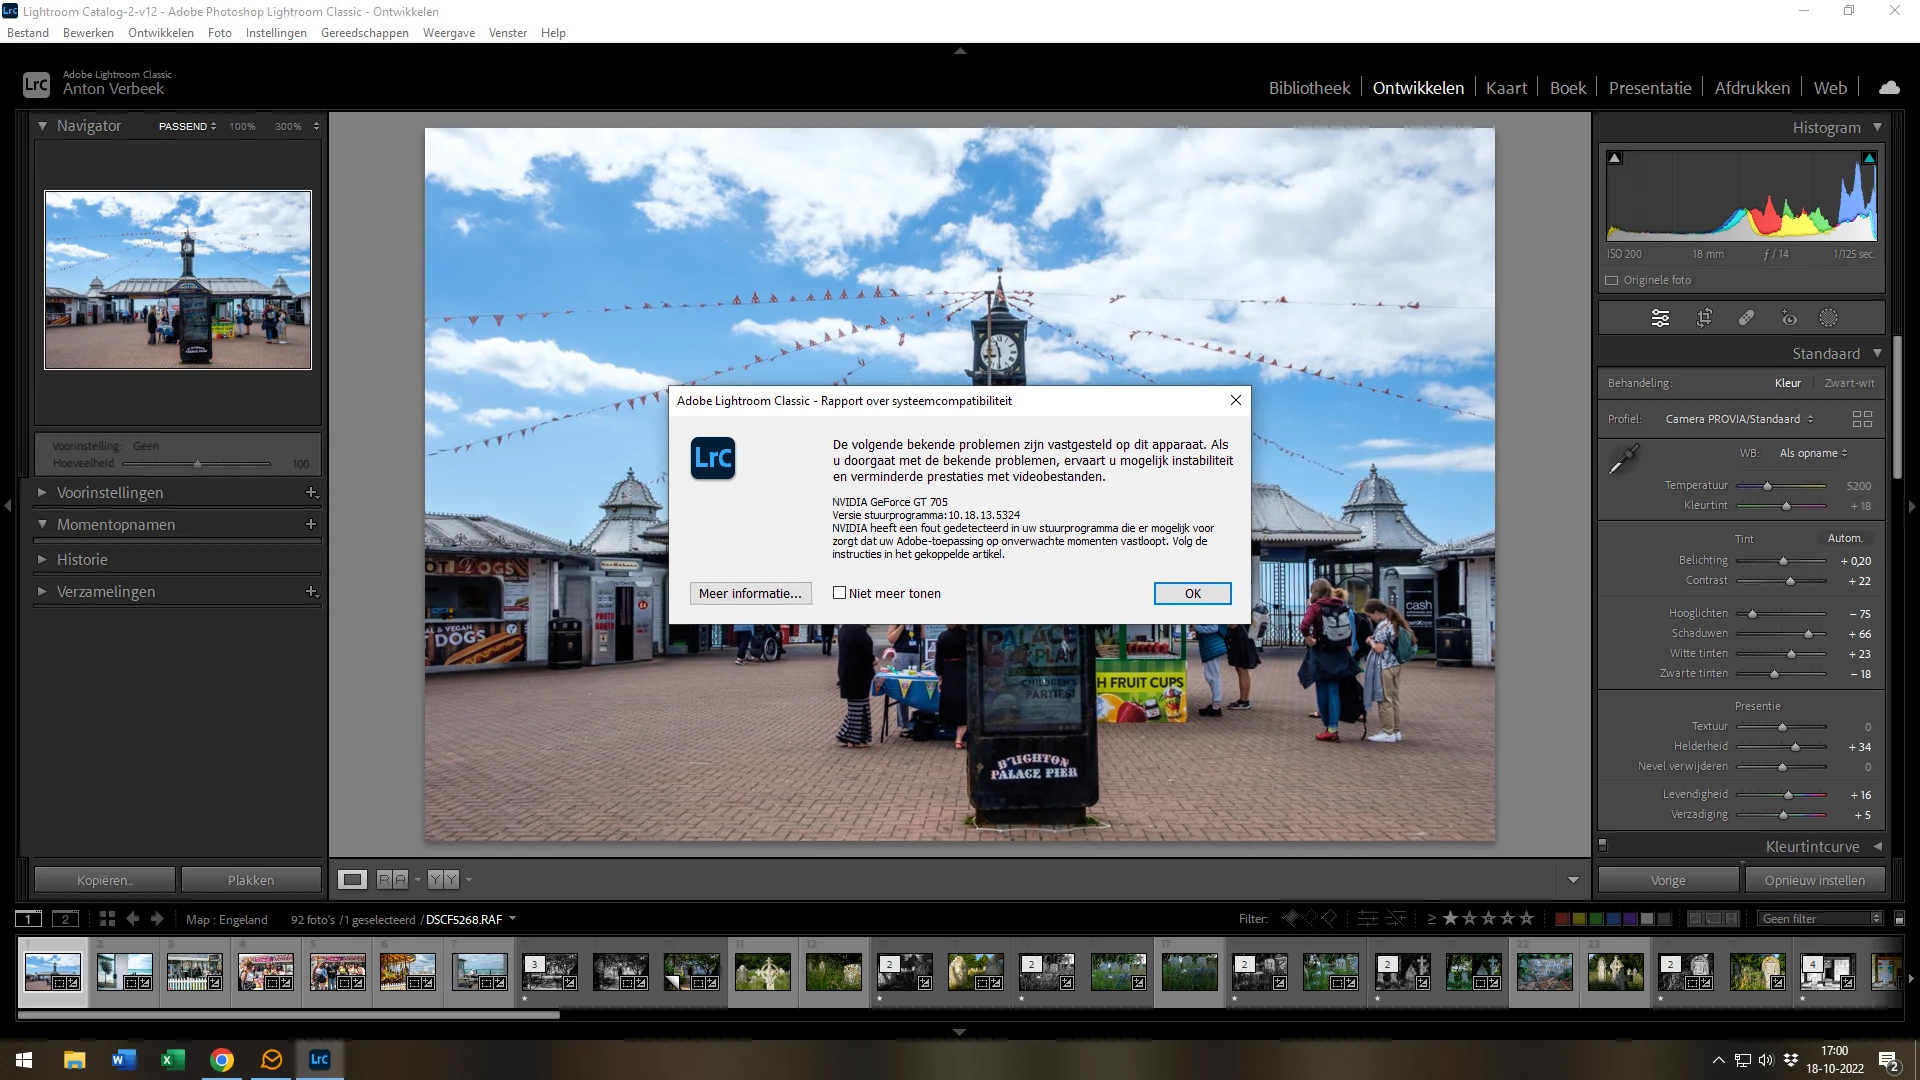Open the profile browser grid icon
Screen dimensions: 1920x1080
coord(1862,419)
